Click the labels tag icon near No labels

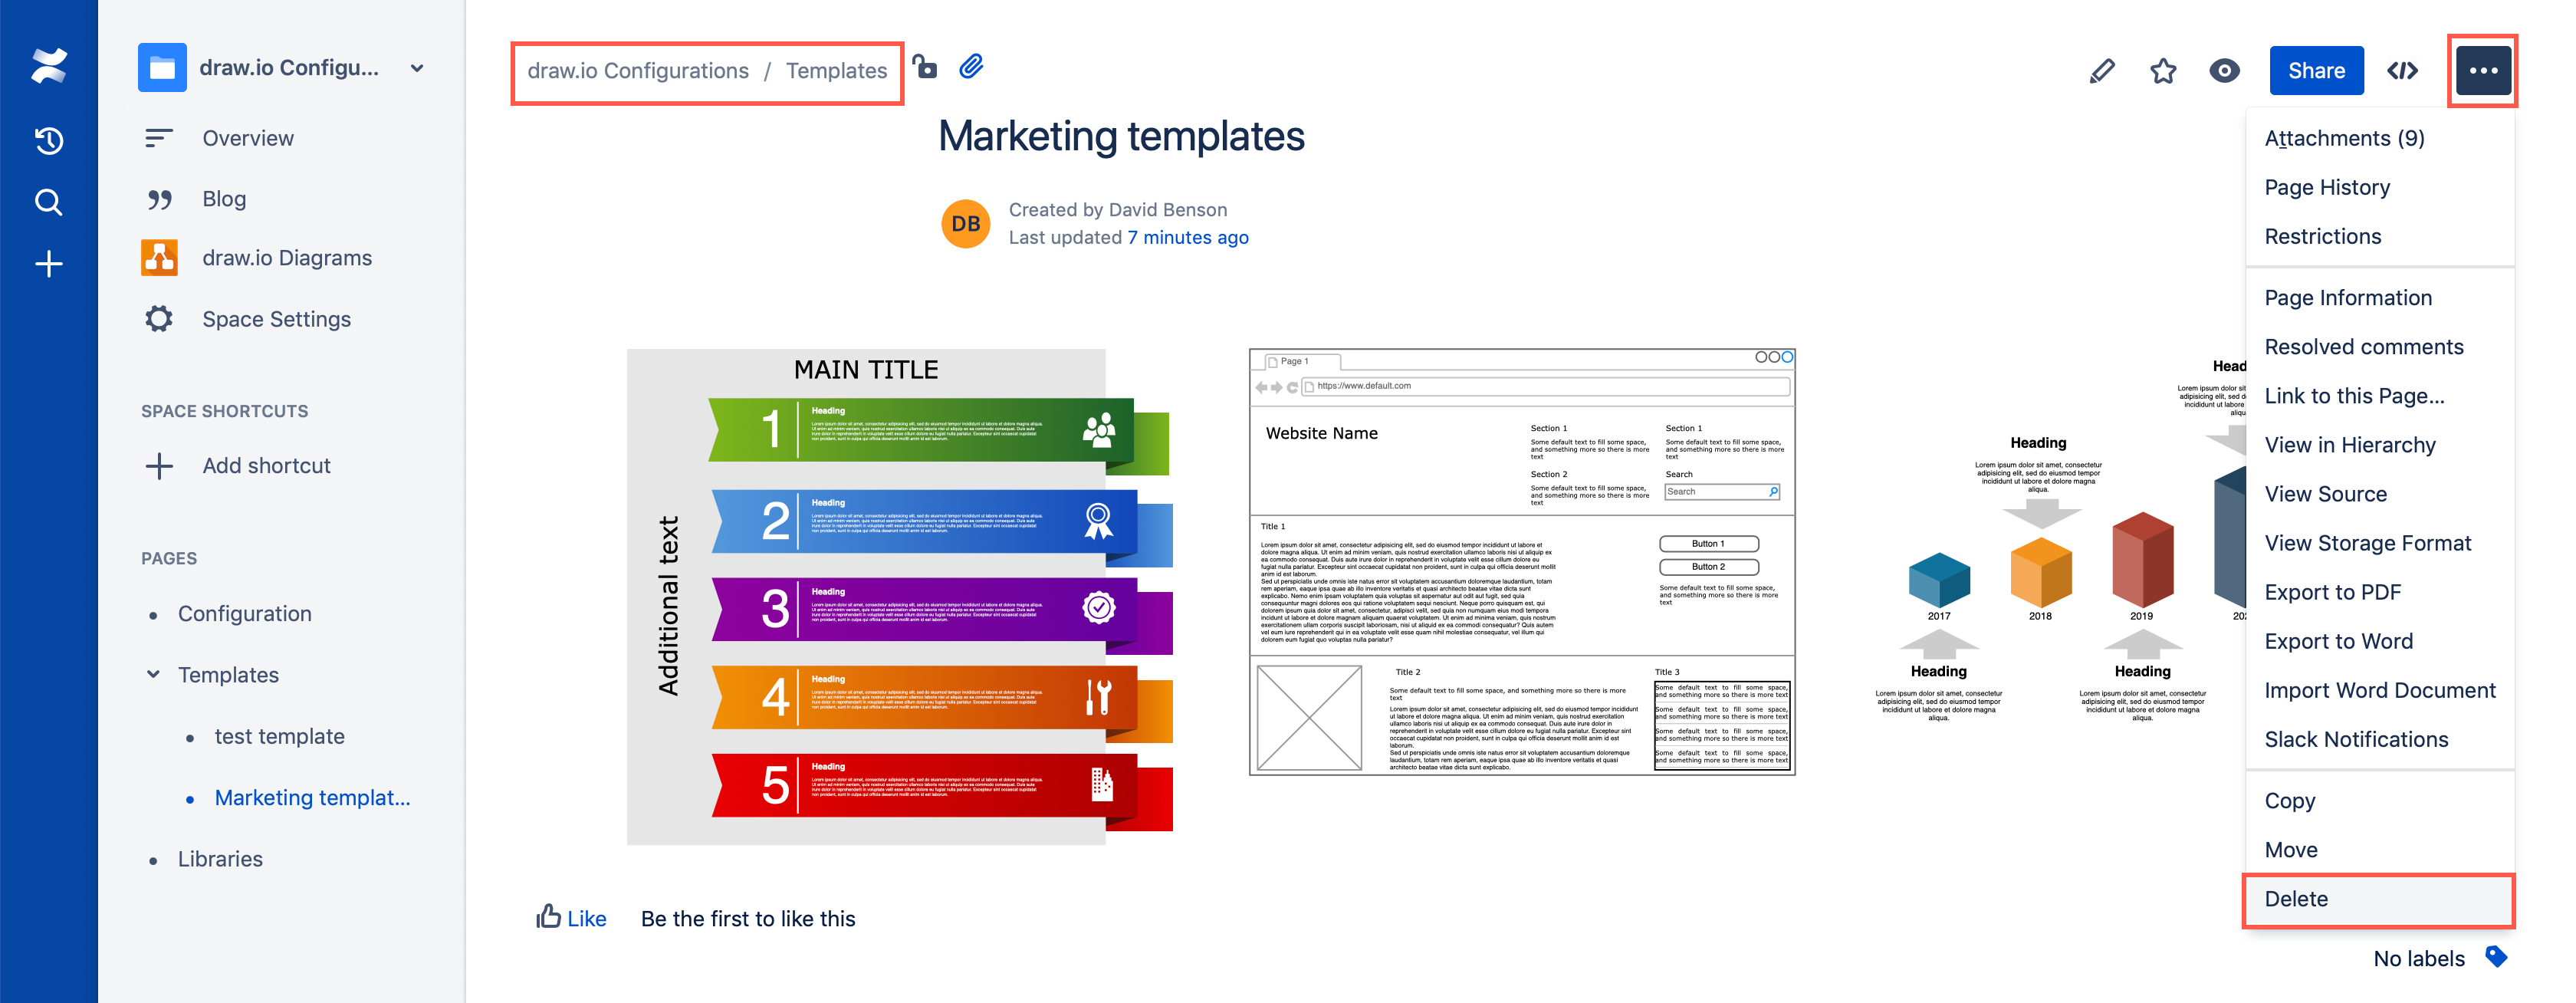[x=2496, y=957]
